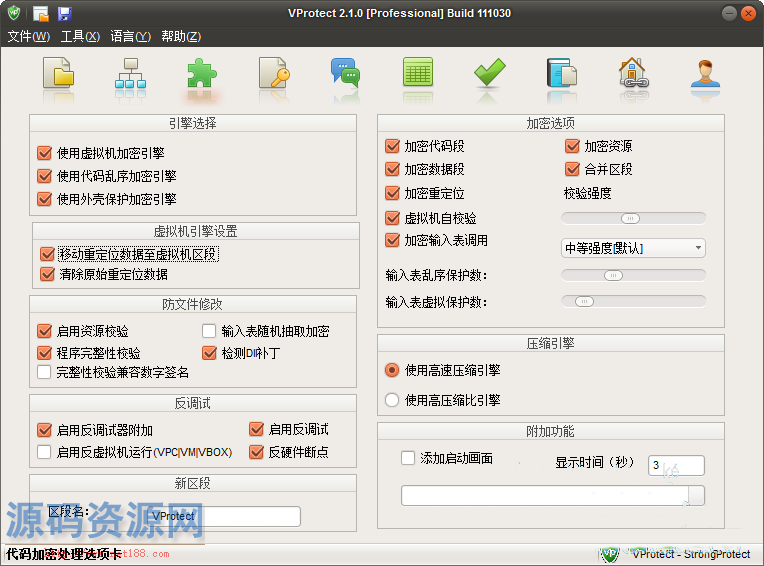Uncheck 启用反调试 checkbox

click(x=256, y=429)
